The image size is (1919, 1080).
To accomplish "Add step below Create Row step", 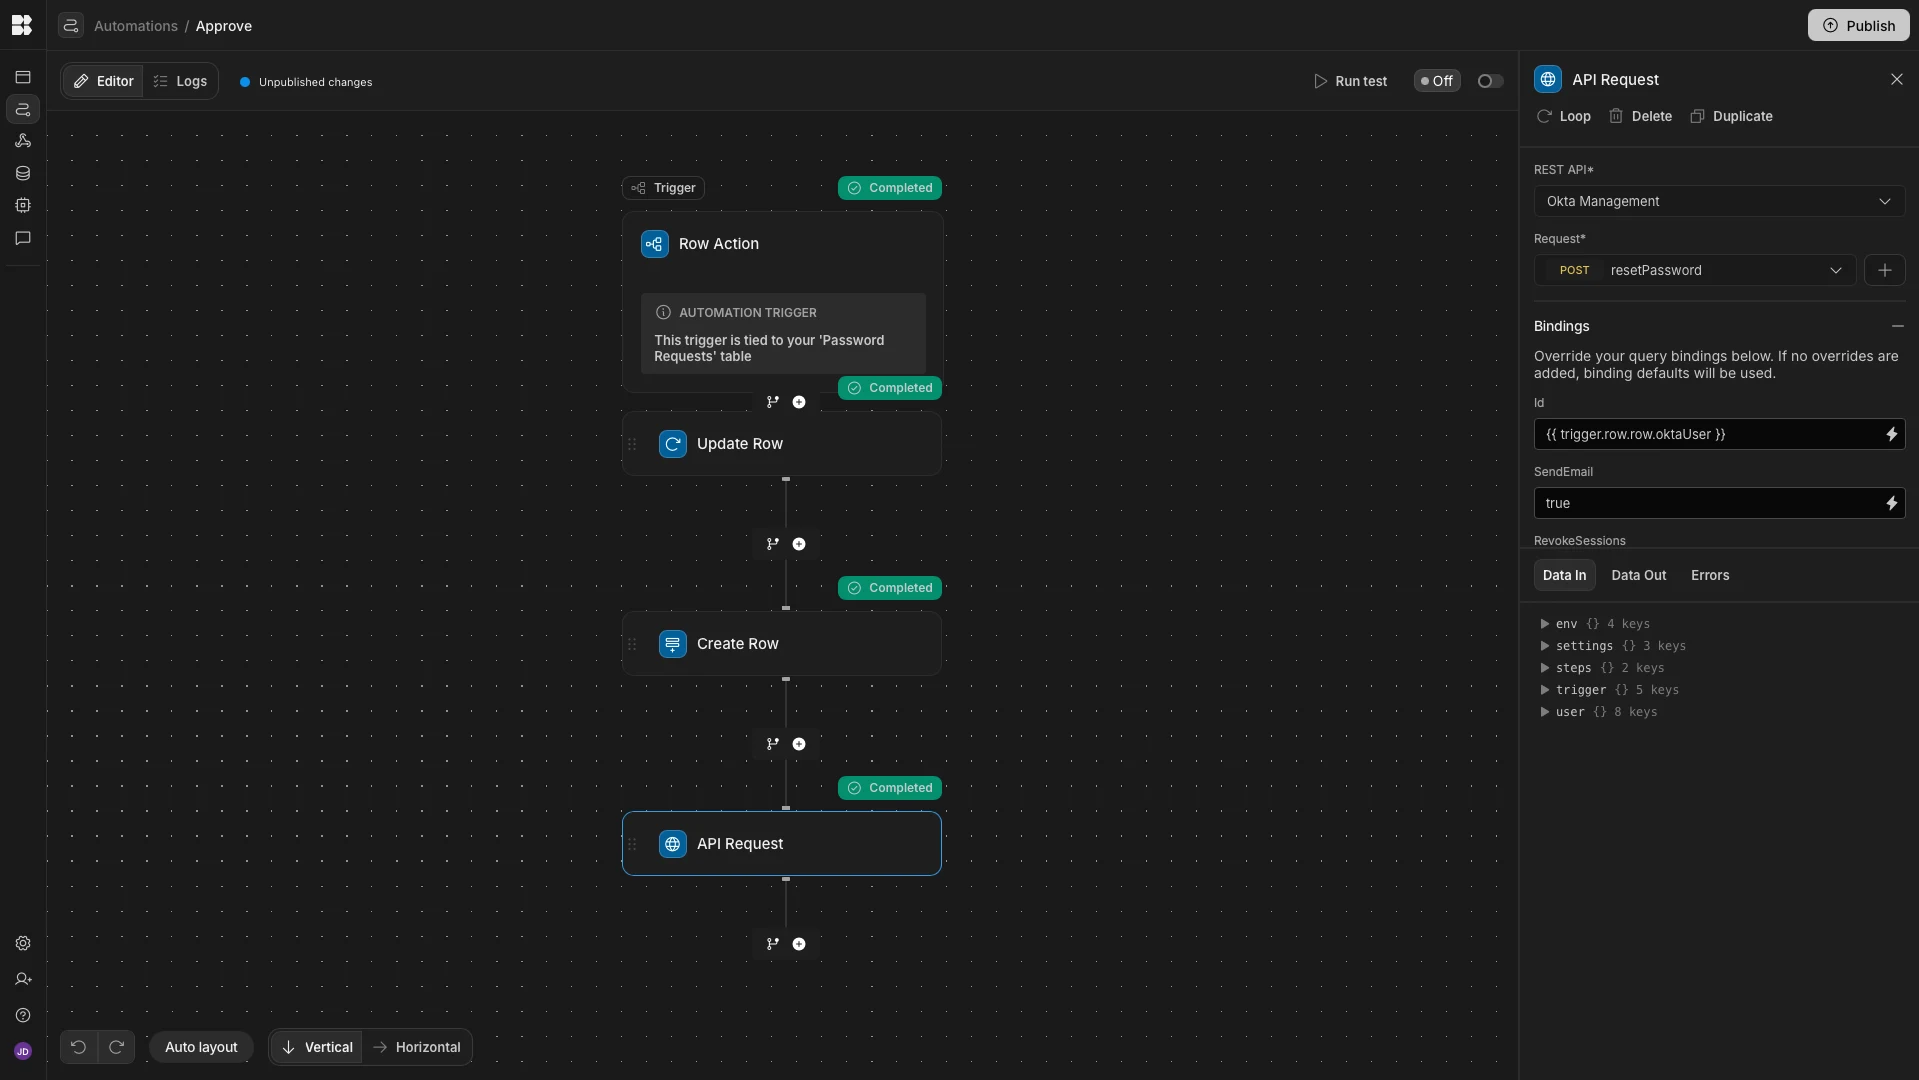I will pyautogui.click(x=799, y=744).
